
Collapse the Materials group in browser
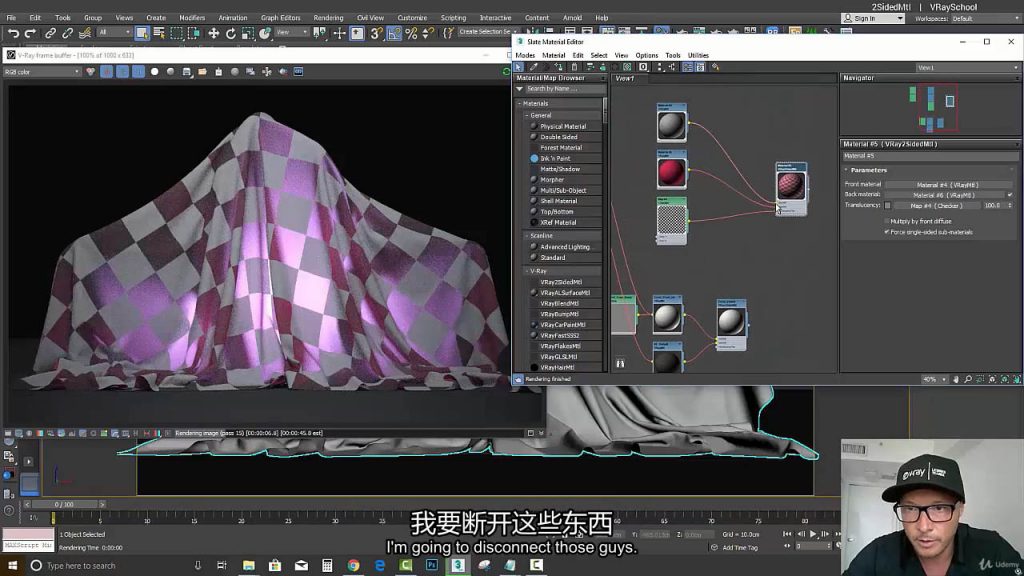click(x=520, y=104)
